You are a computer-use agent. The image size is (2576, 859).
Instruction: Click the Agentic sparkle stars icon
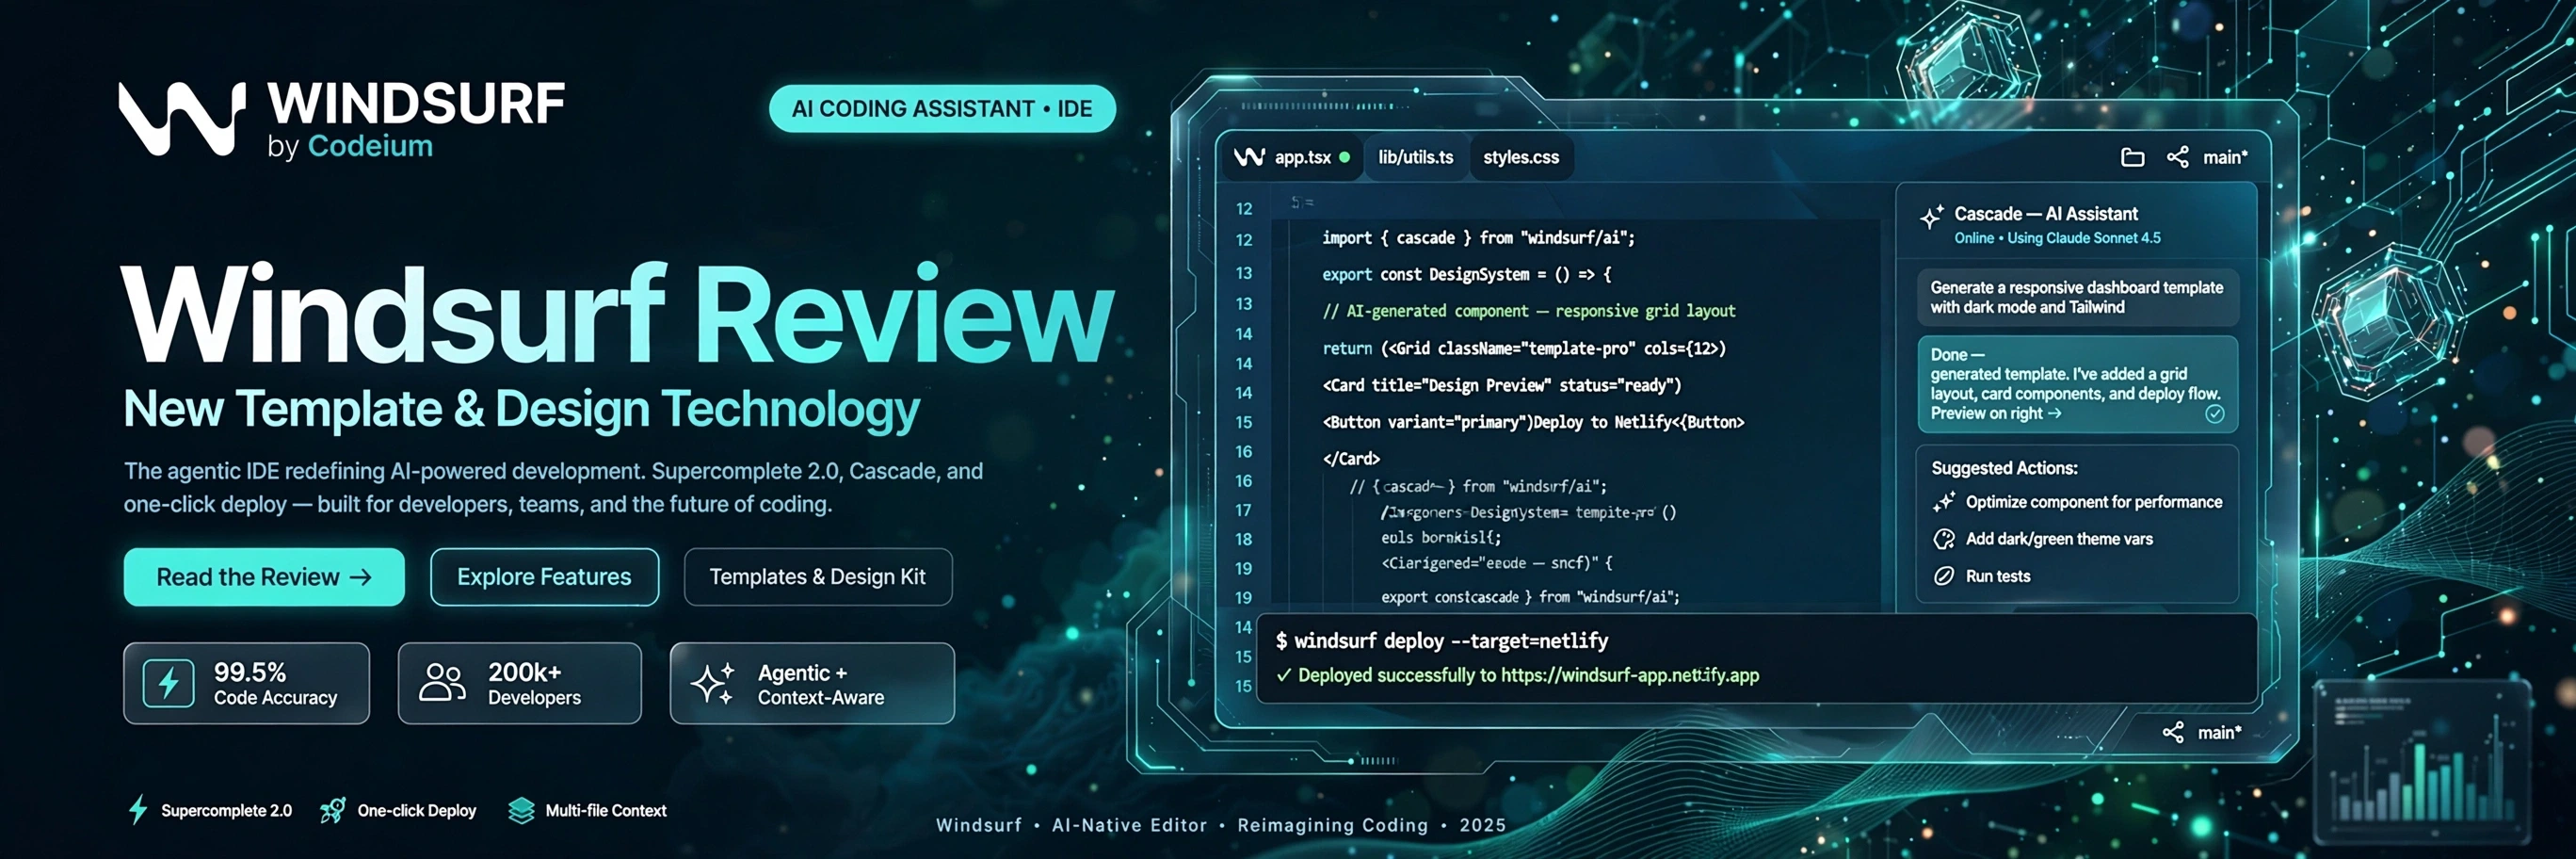tap(714, 683)
